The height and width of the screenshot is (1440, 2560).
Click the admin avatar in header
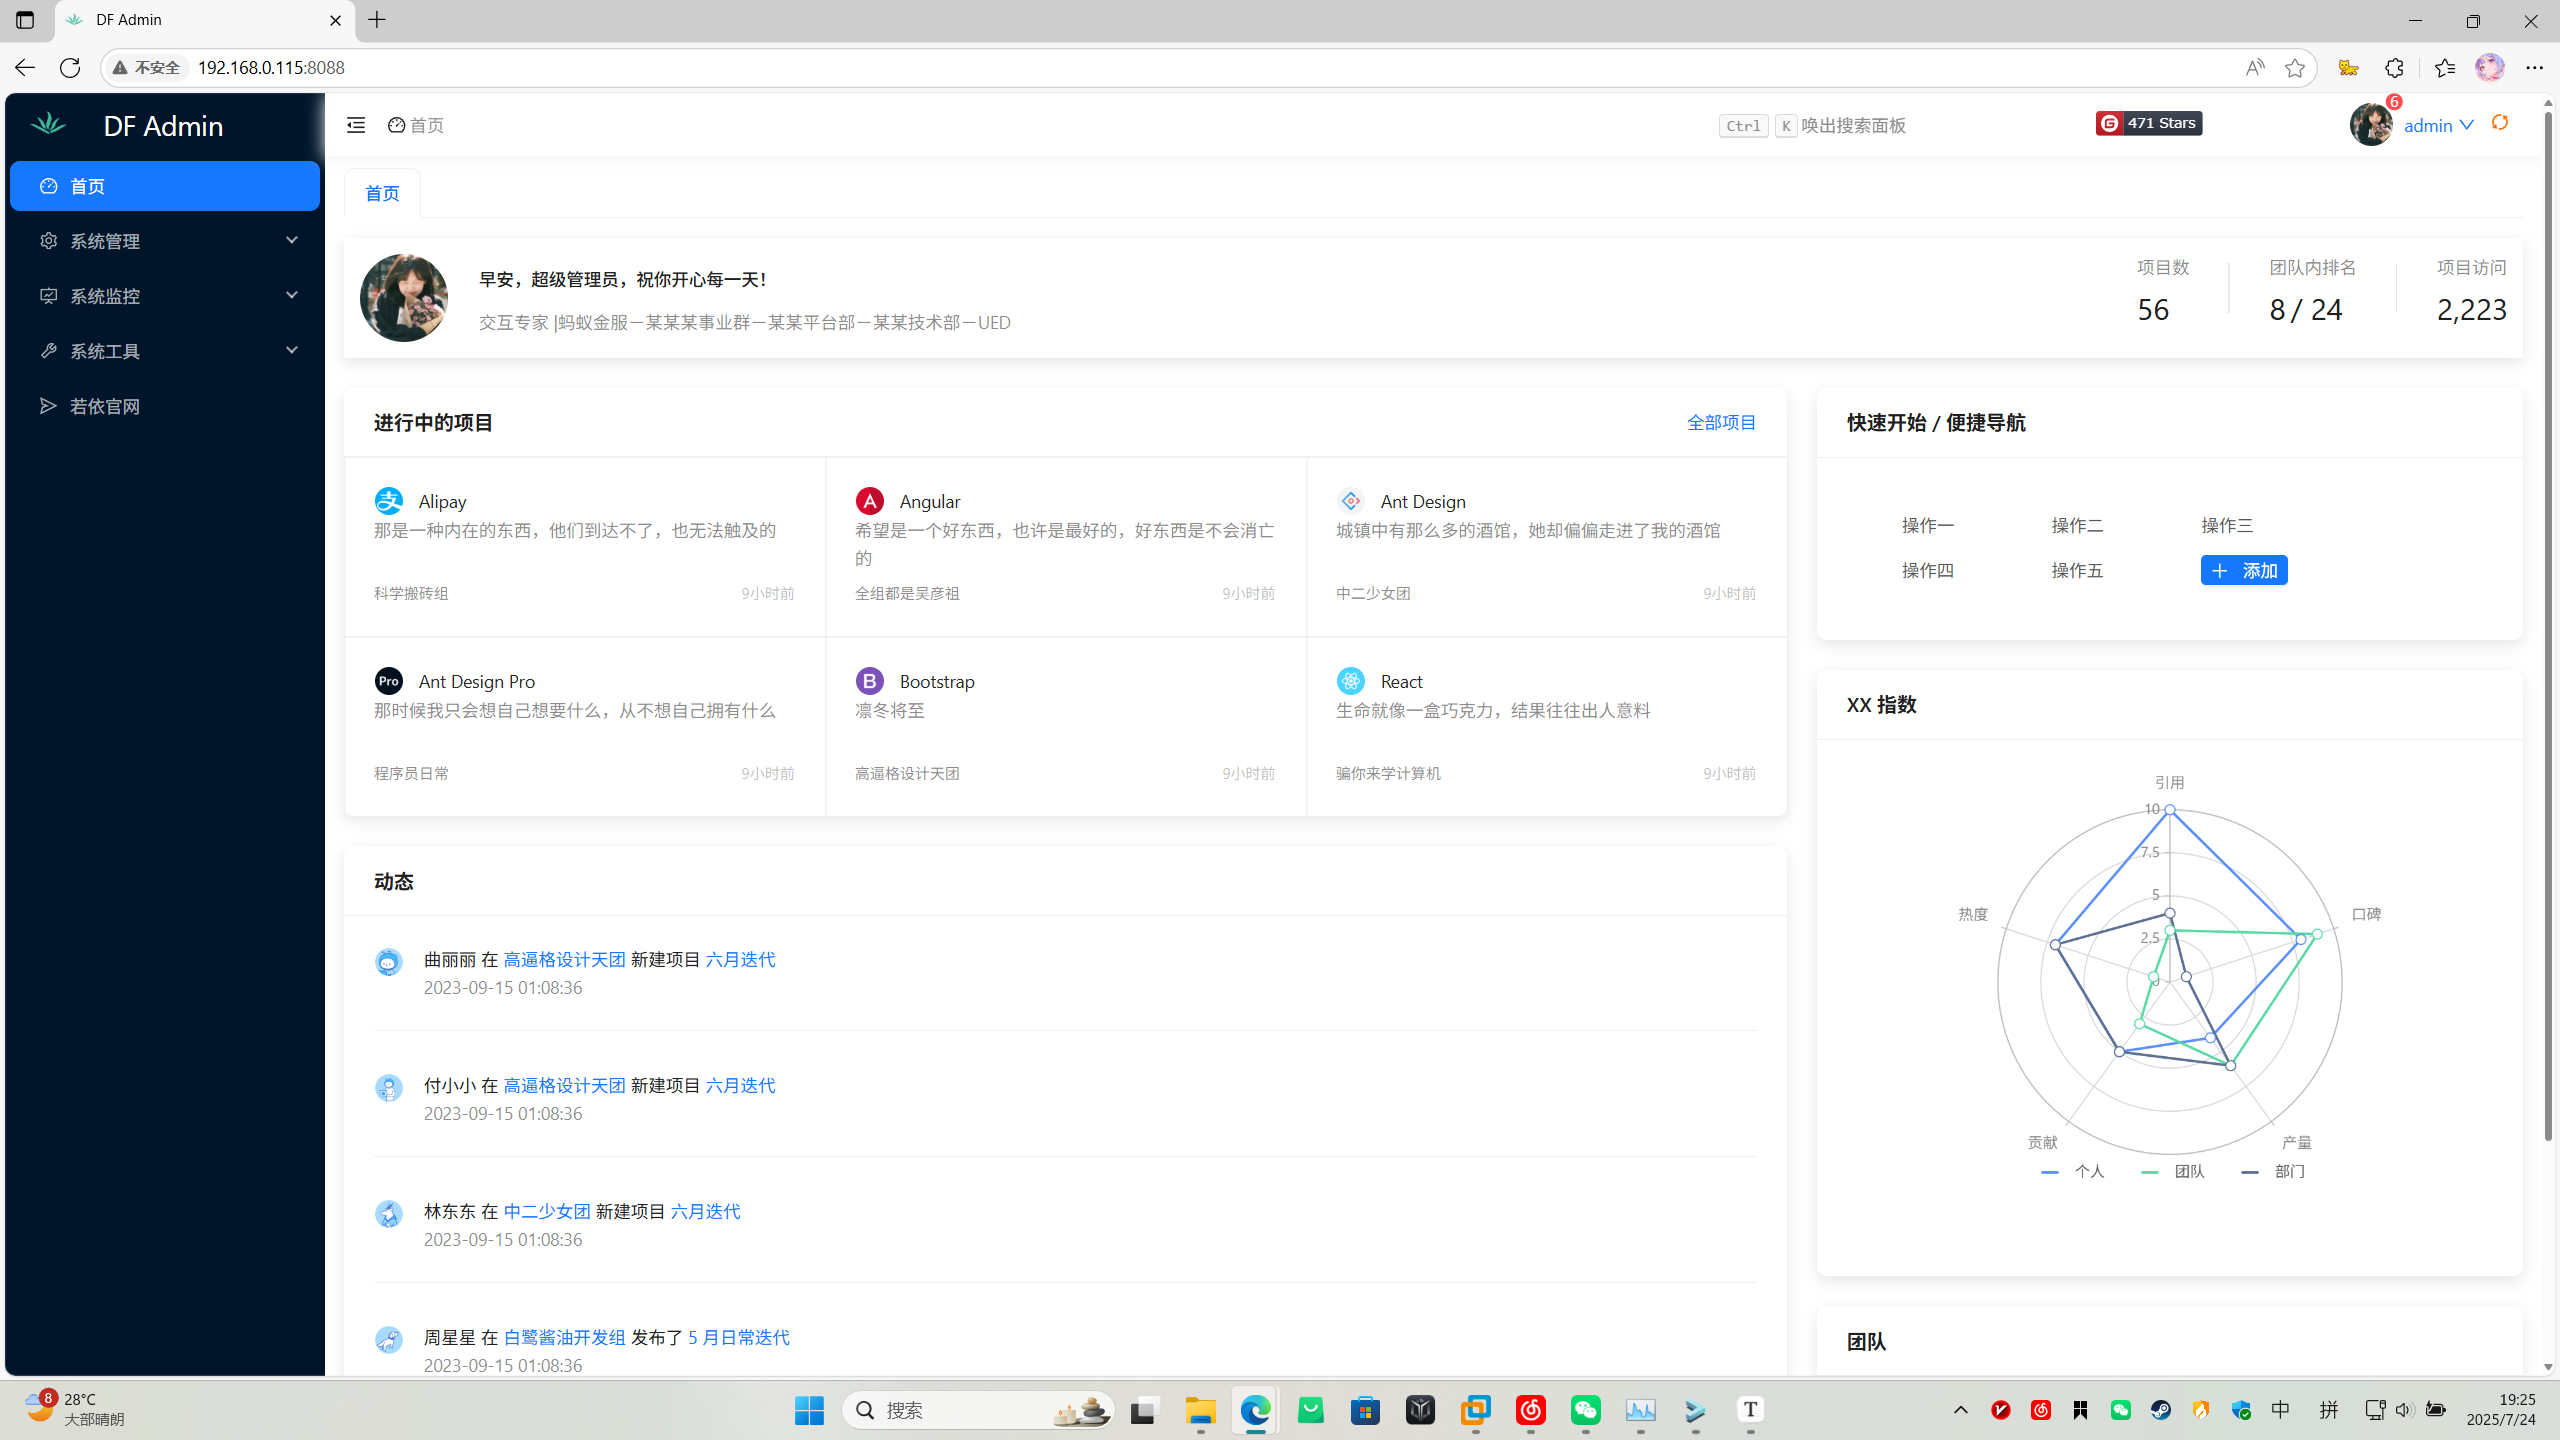[2371, 124]
